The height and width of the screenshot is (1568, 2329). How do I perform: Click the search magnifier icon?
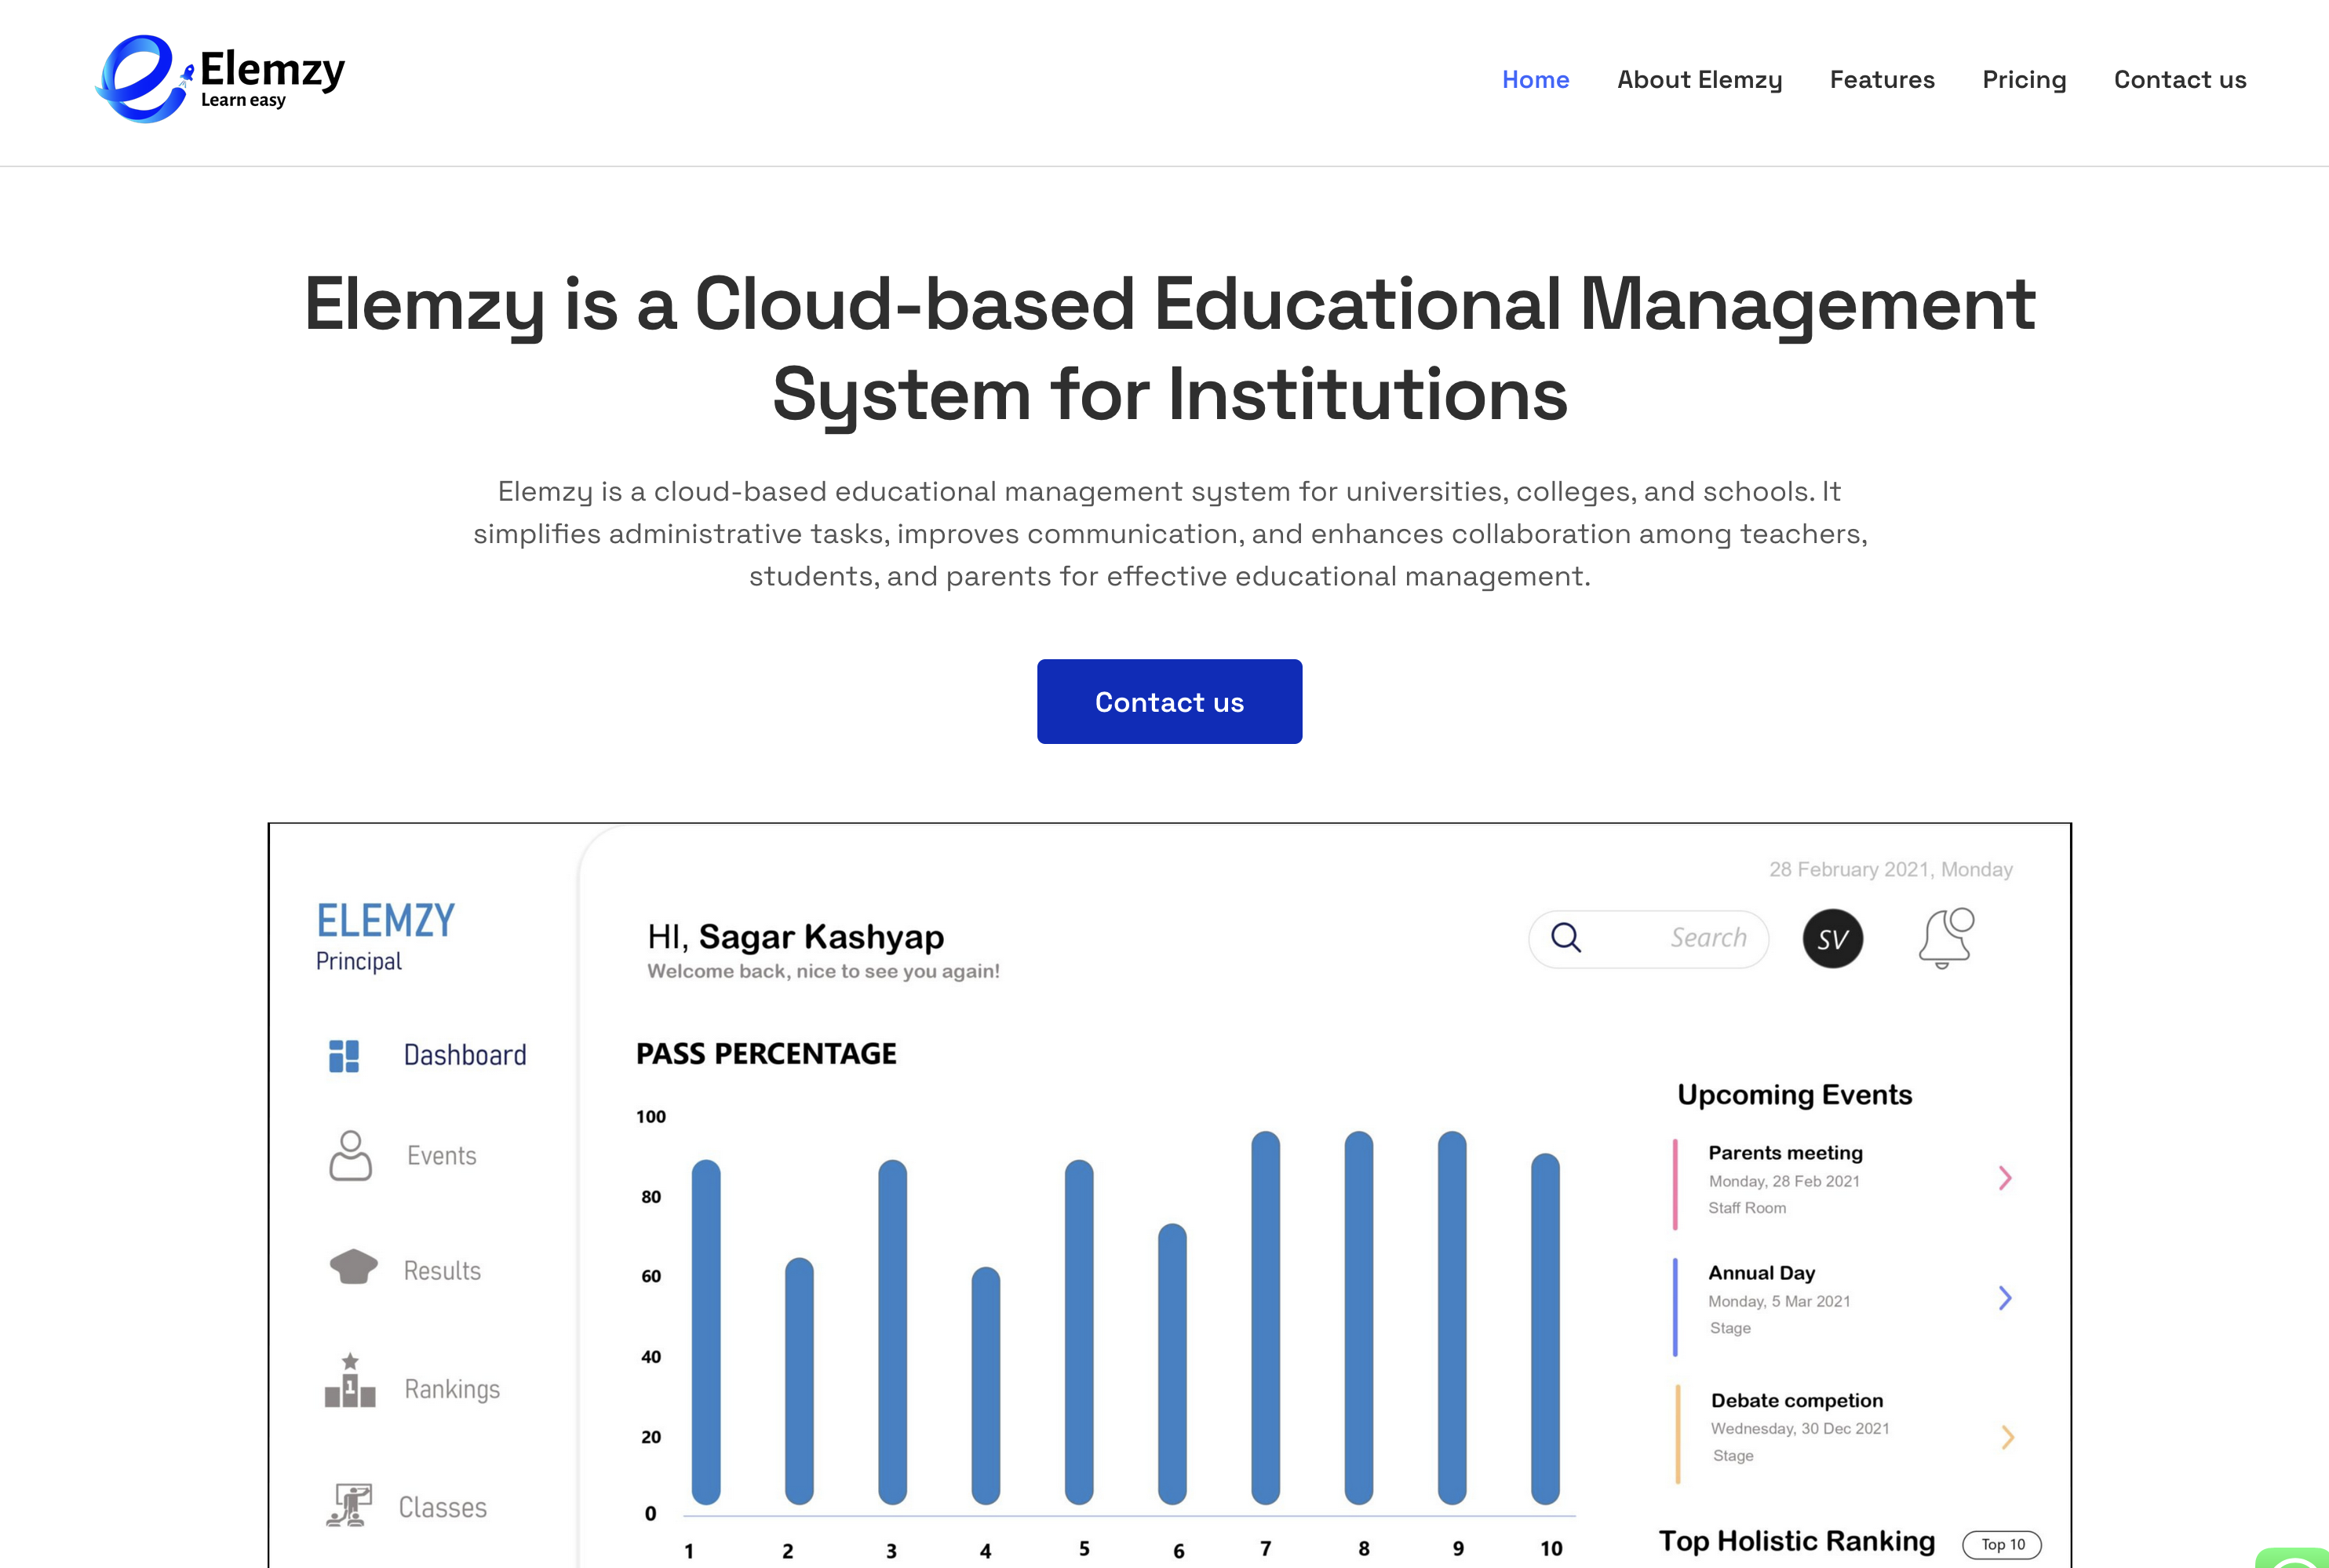pyautogui.click(x=1567, y=938)
